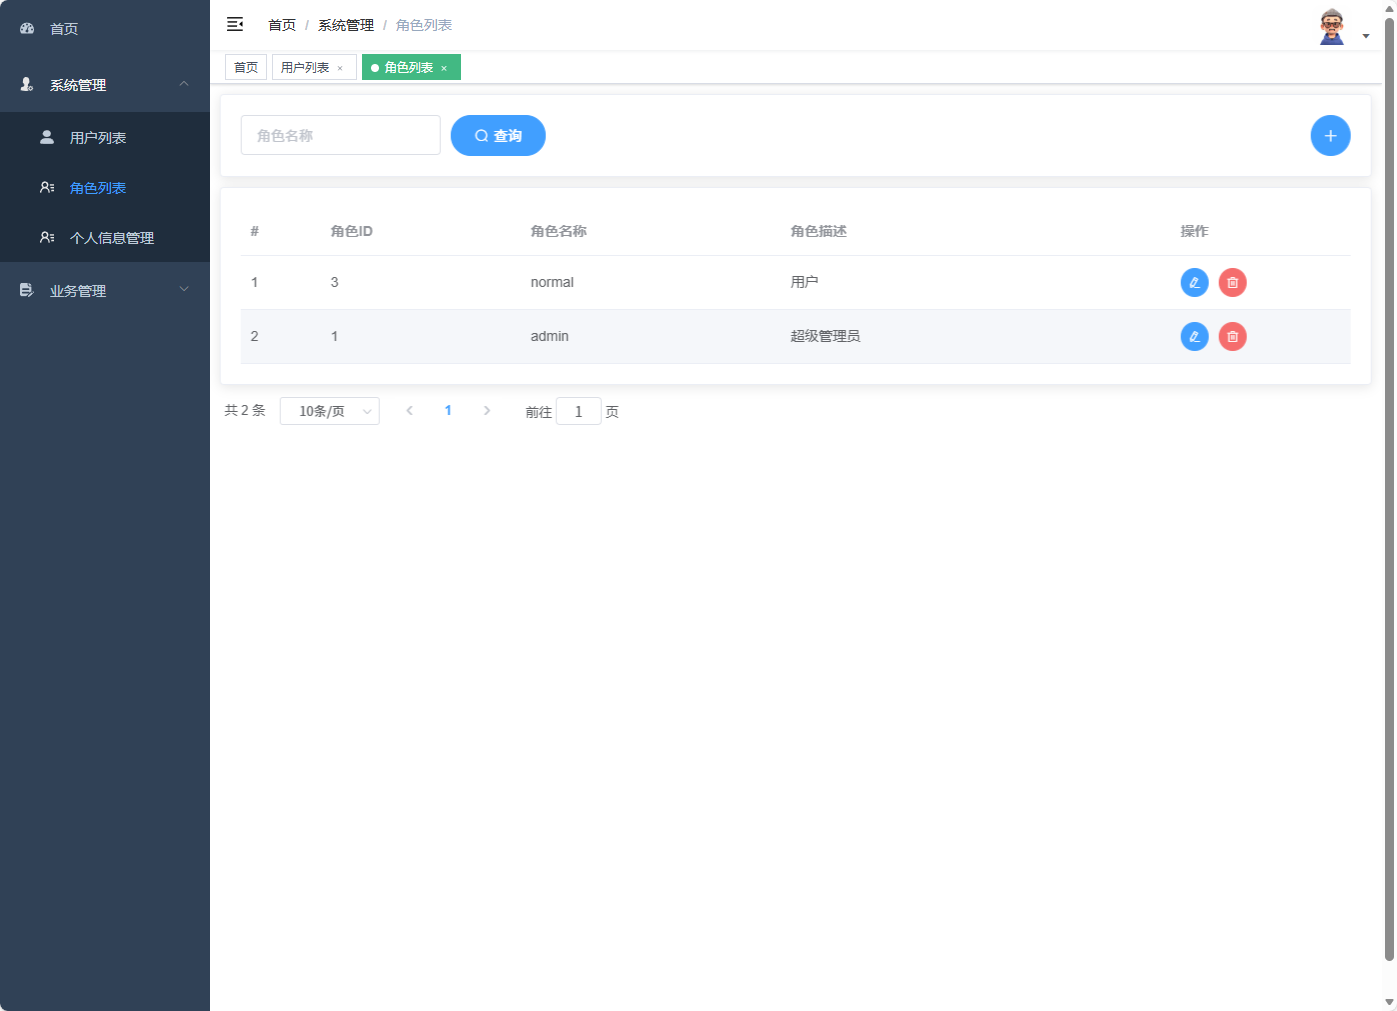The image size is (1397, 1011).
Task: Click the 查询 search button
Action: [498, 136]
